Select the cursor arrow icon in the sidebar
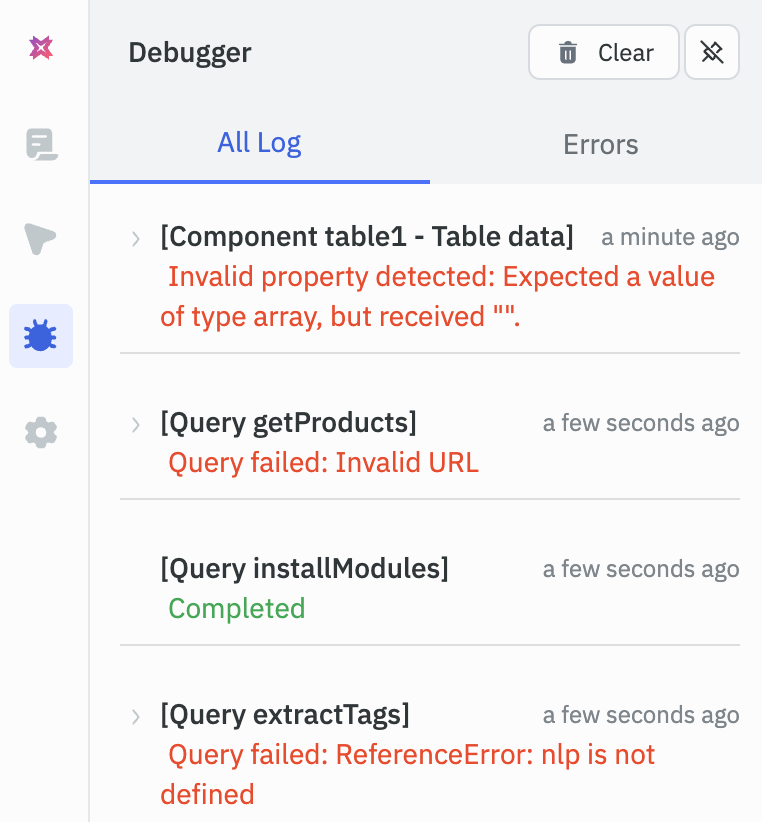Image resolution: width=762 pixels, height=822 pixels. coord(41,239)
